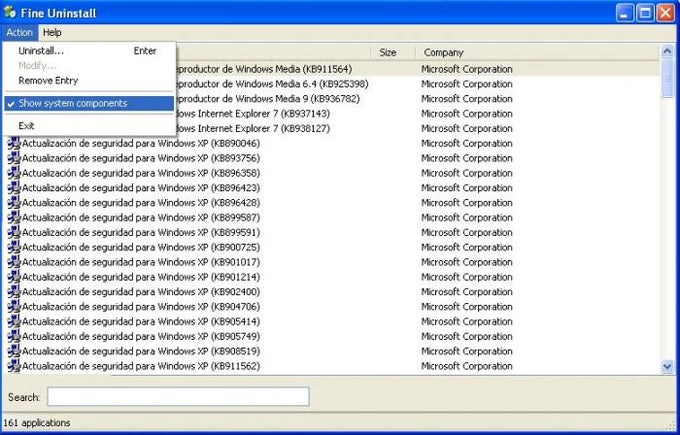Minimize the Fine Uninstall window
Image resolution: width=680 pixels, height=435 pixels.
624,13
